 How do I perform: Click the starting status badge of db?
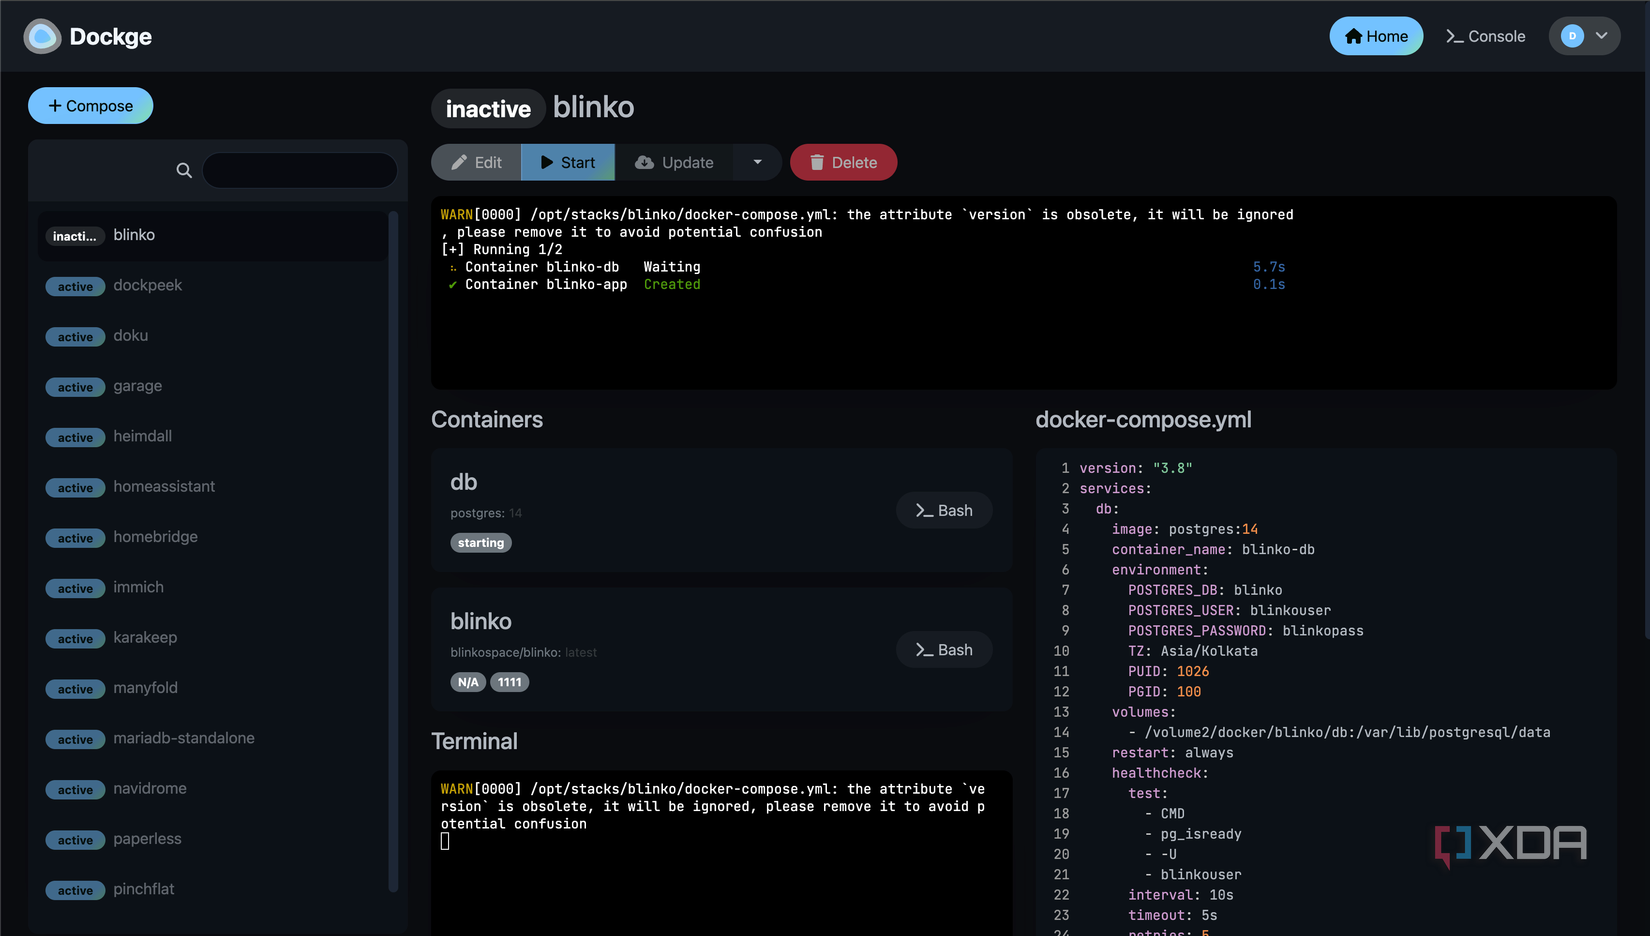(481, 543)
